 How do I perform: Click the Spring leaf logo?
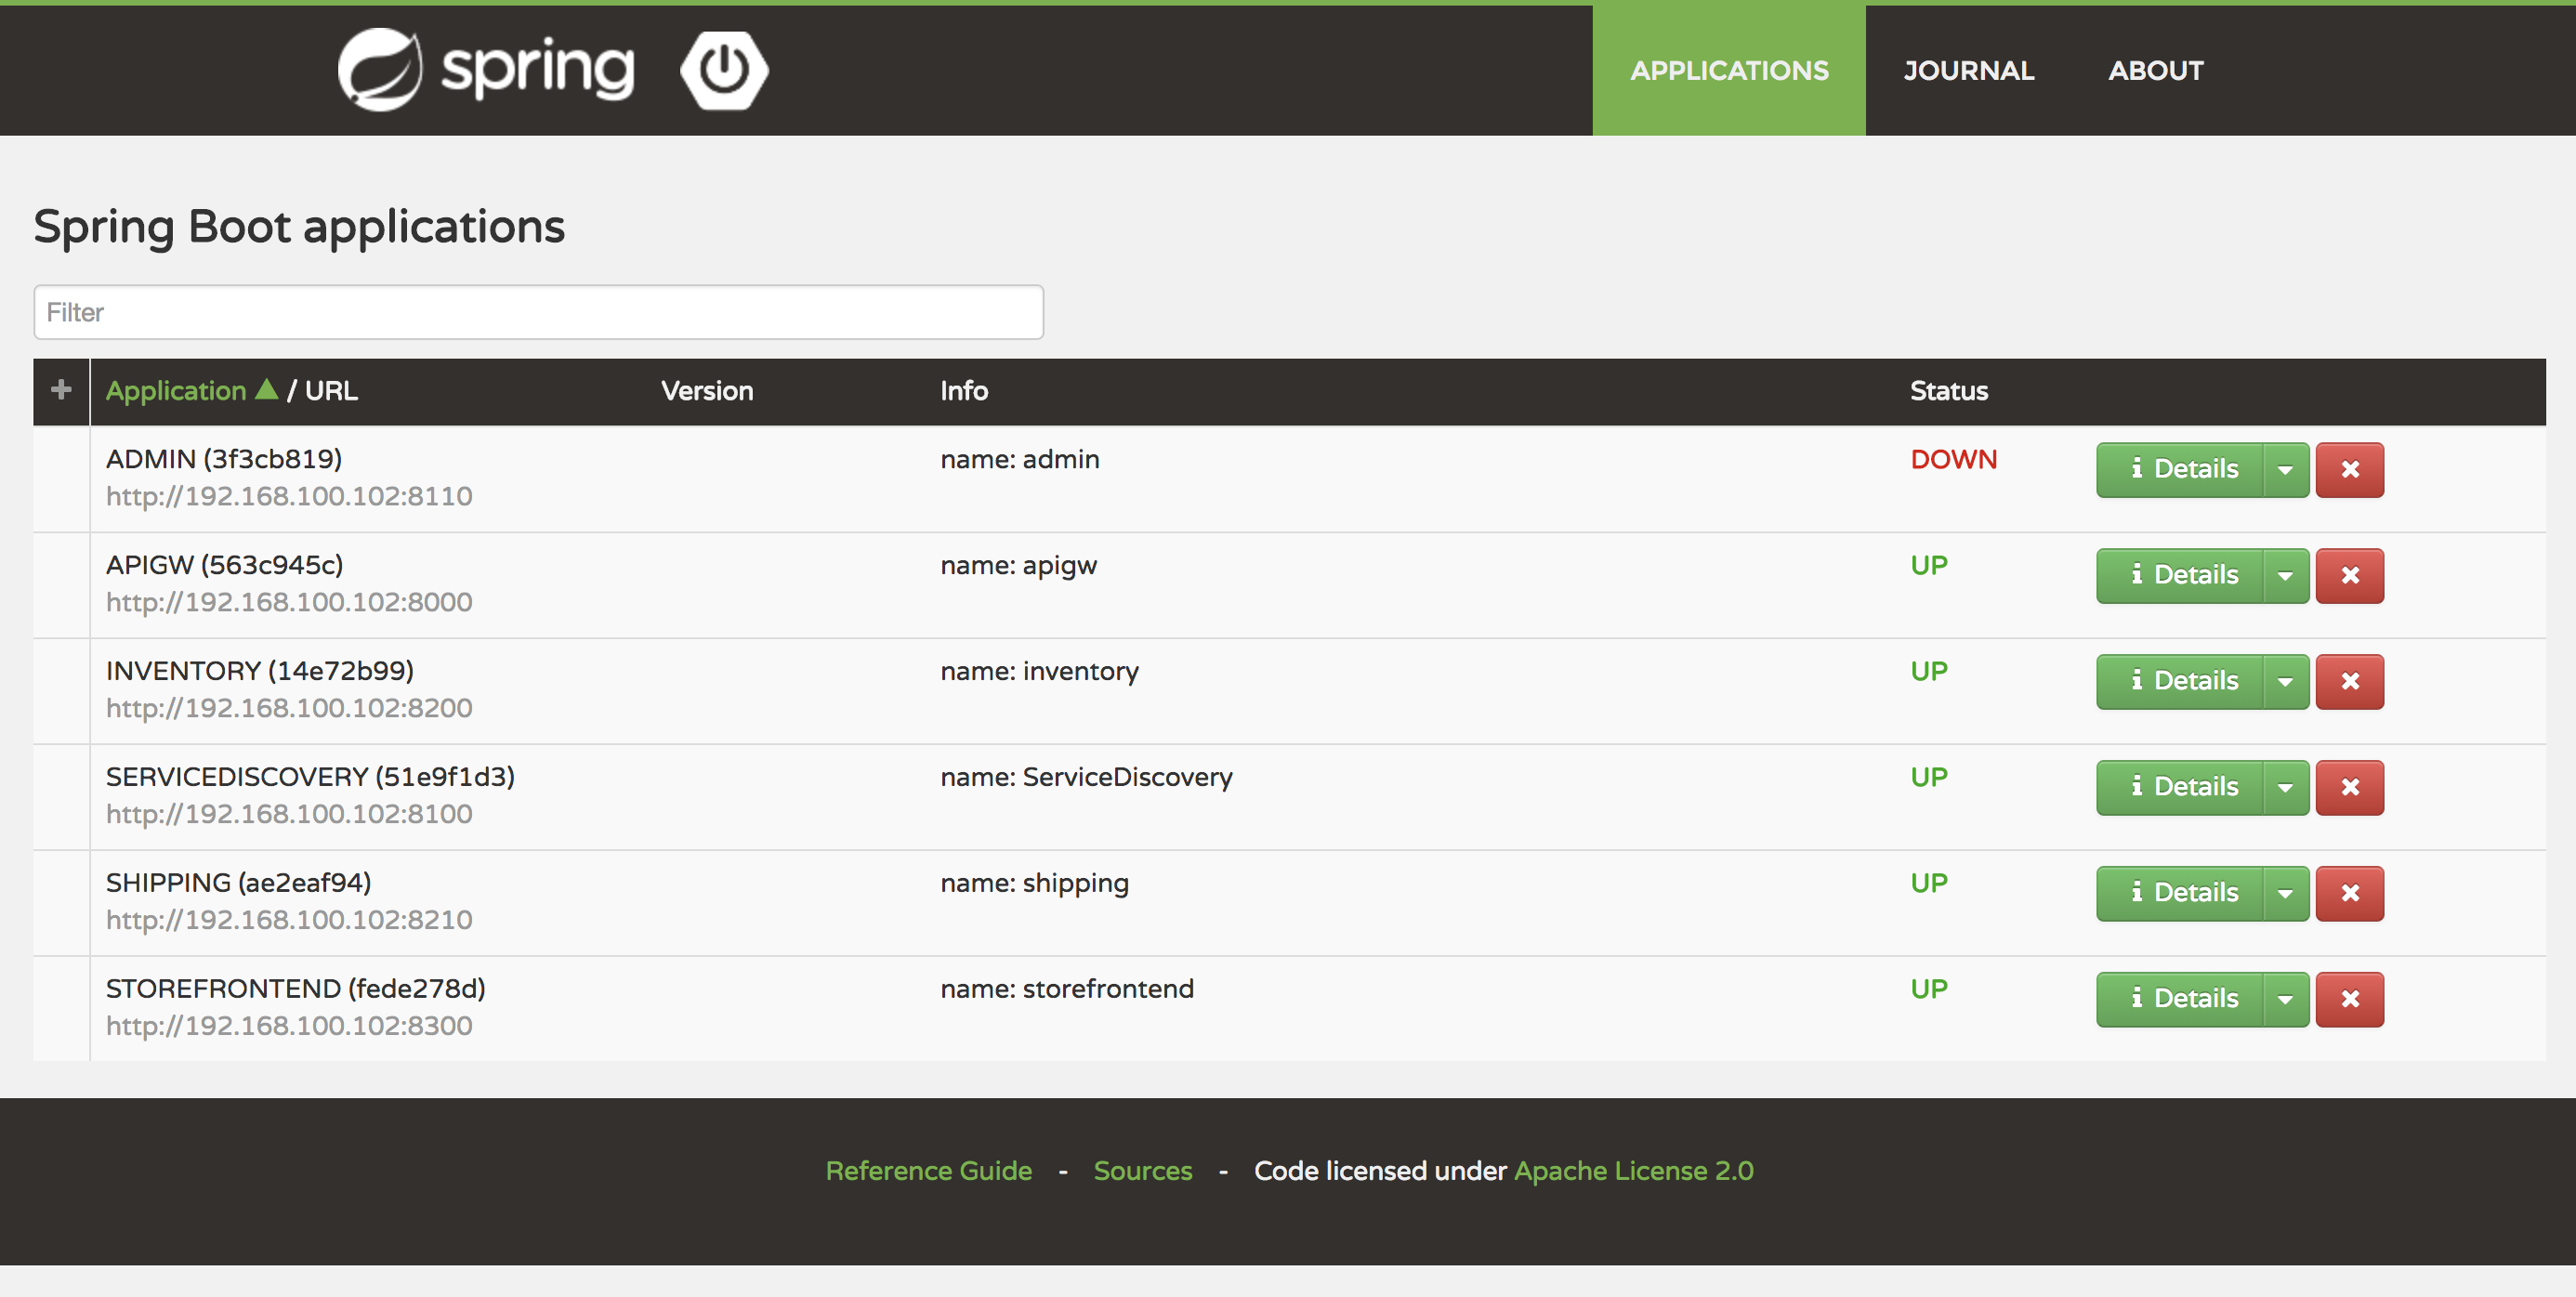(380, 69)
